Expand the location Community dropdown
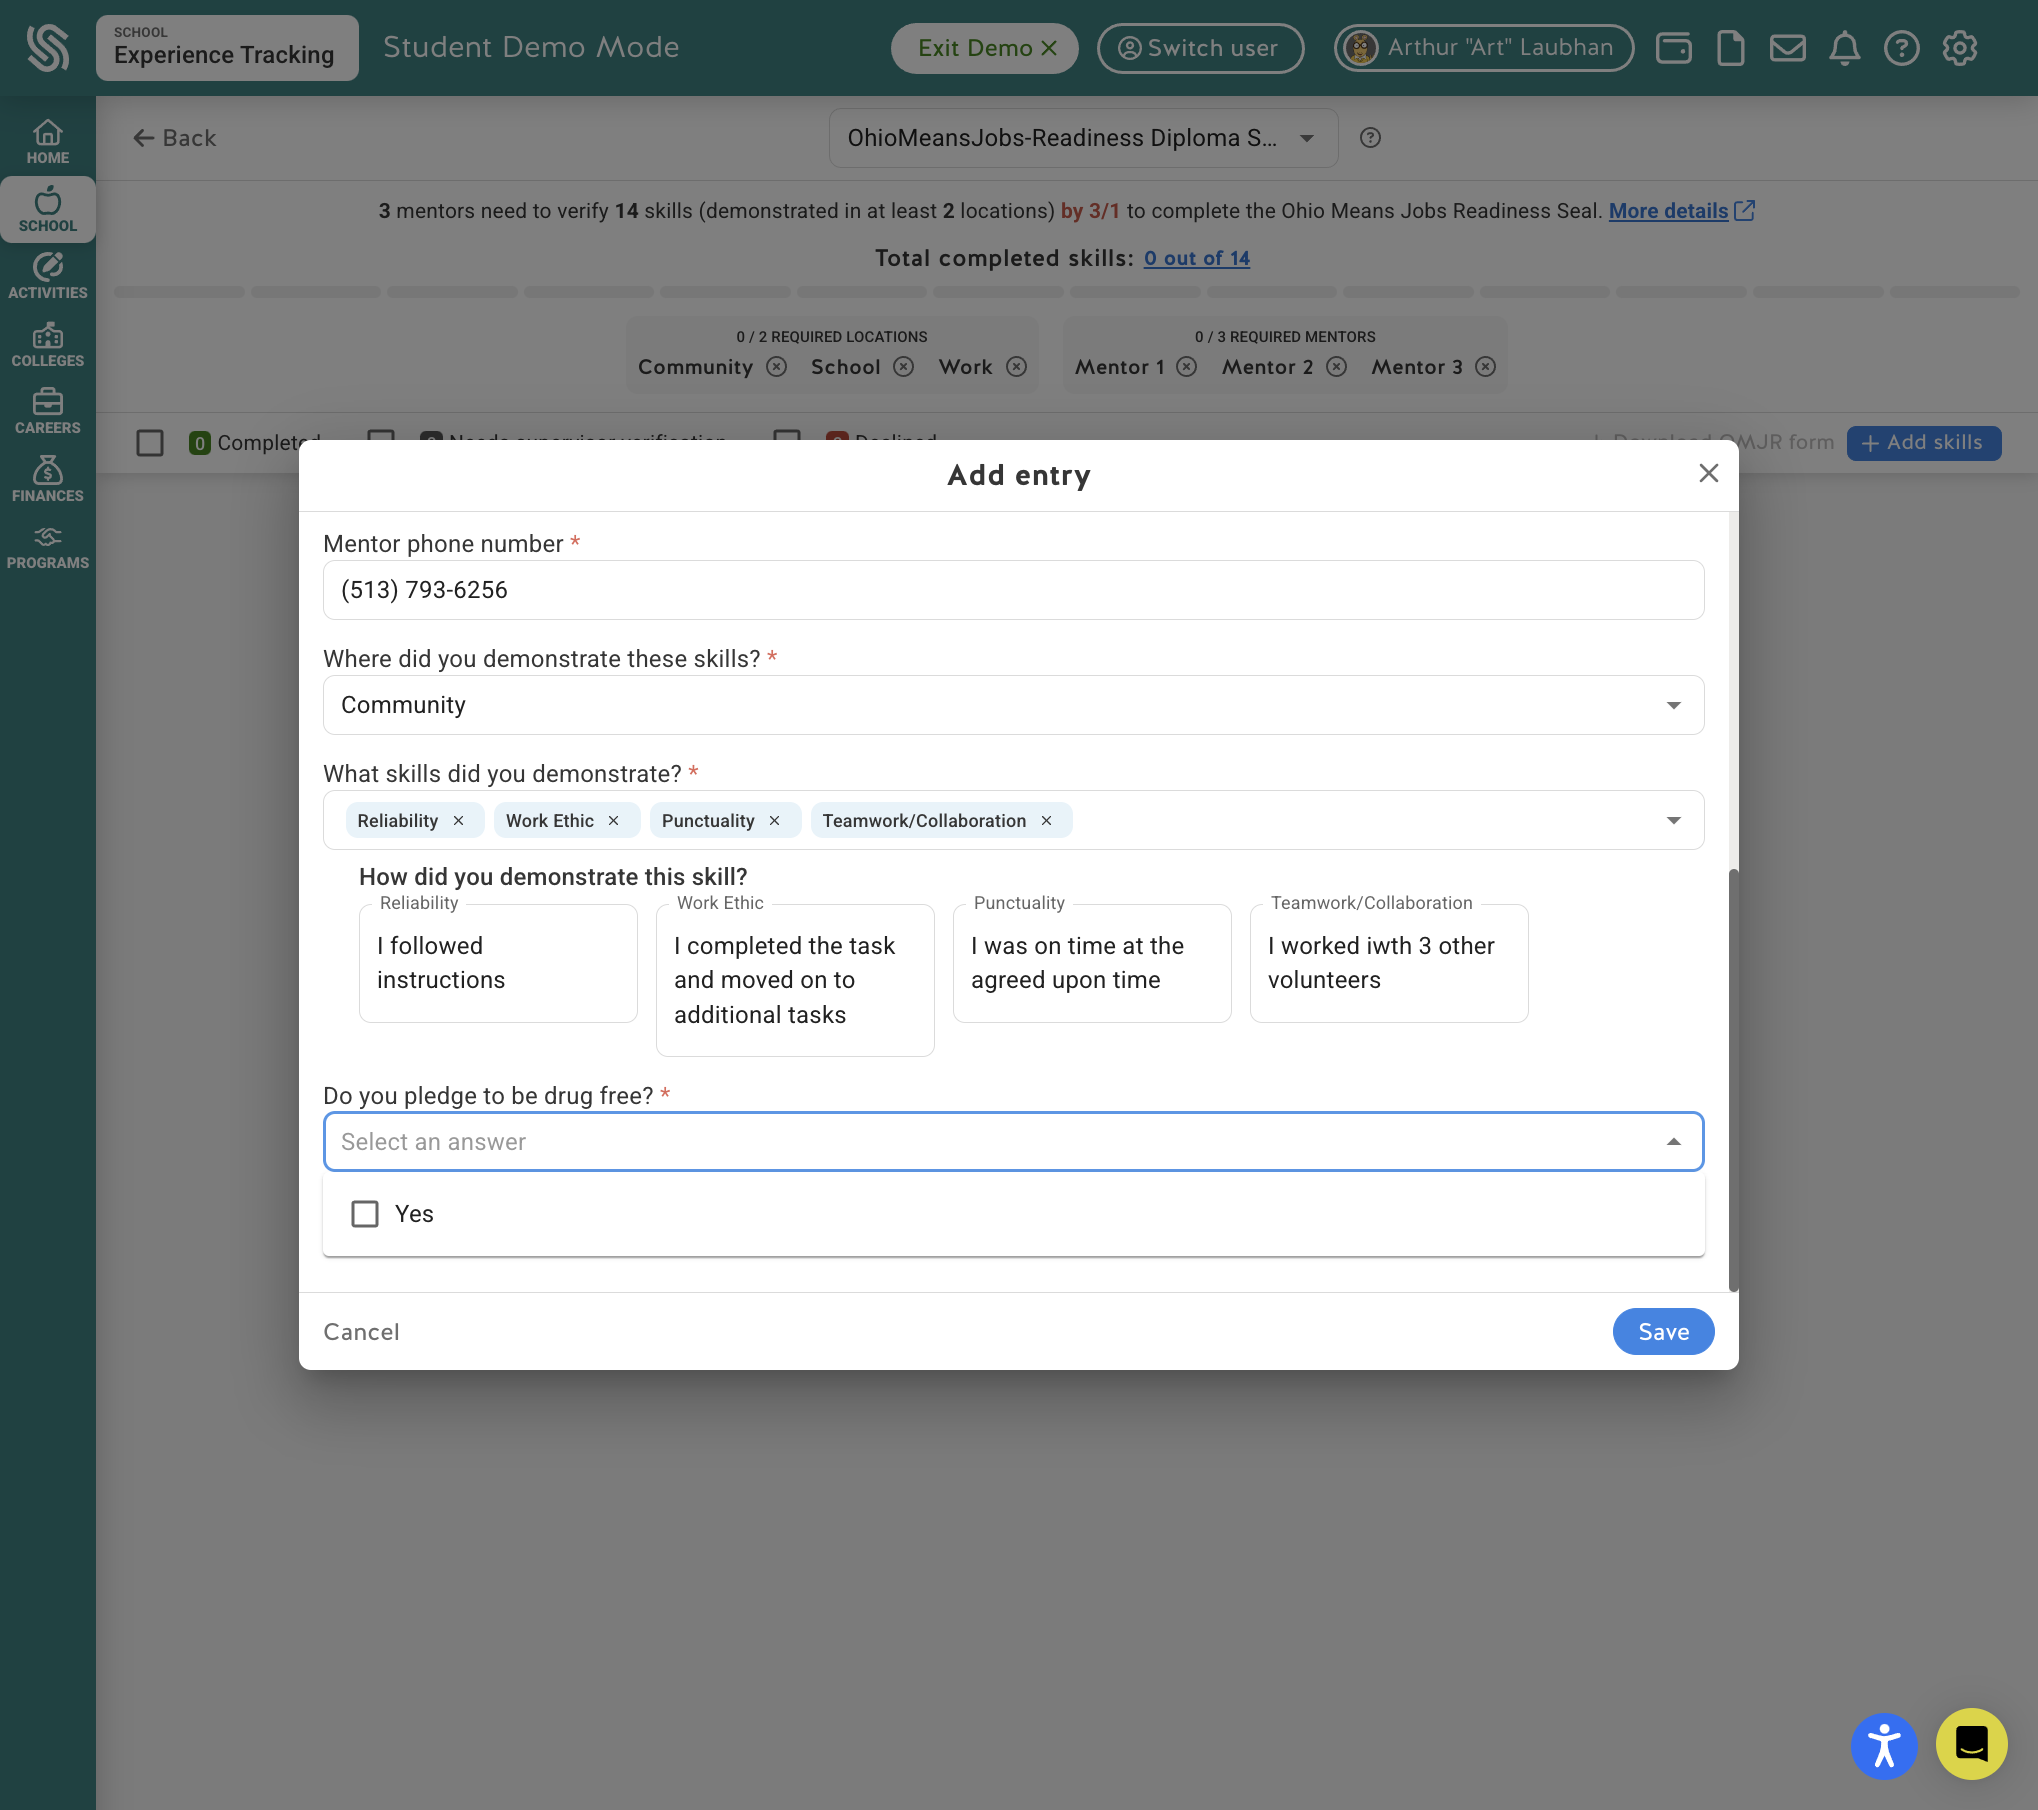2038x1810 pixels. [x=1013, y=705]
